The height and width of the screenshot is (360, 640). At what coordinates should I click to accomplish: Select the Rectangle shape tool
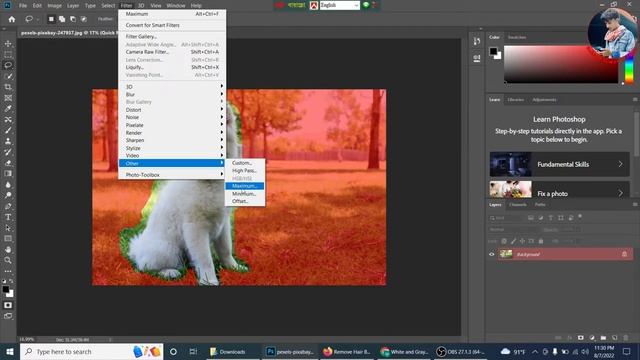(8, 238)
